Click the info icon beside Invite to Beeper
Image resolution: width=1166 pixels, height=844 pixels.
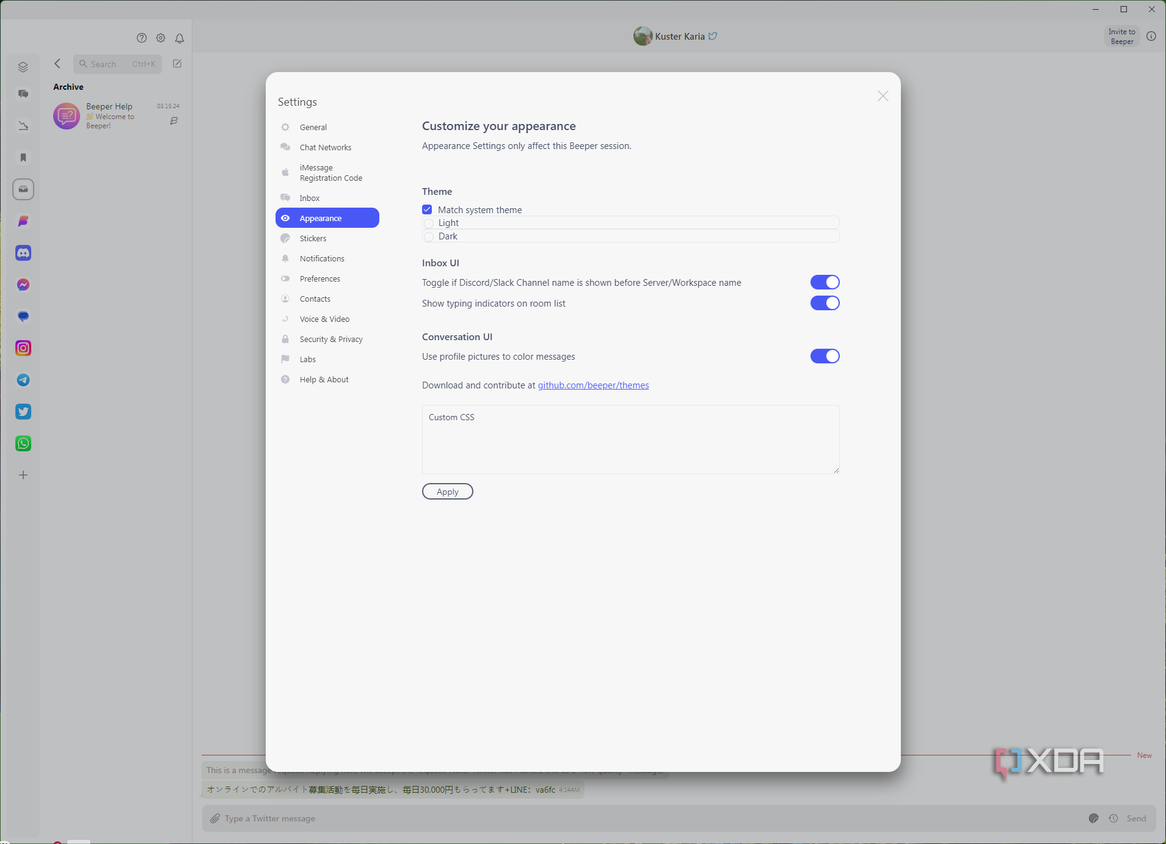(x=1151, y=36)
